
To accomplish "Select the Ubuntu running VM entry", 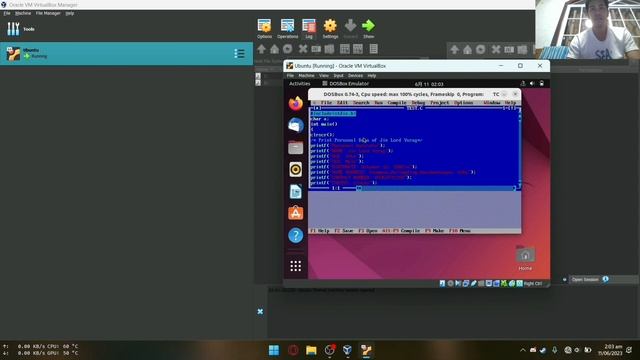I will (127, 53).
